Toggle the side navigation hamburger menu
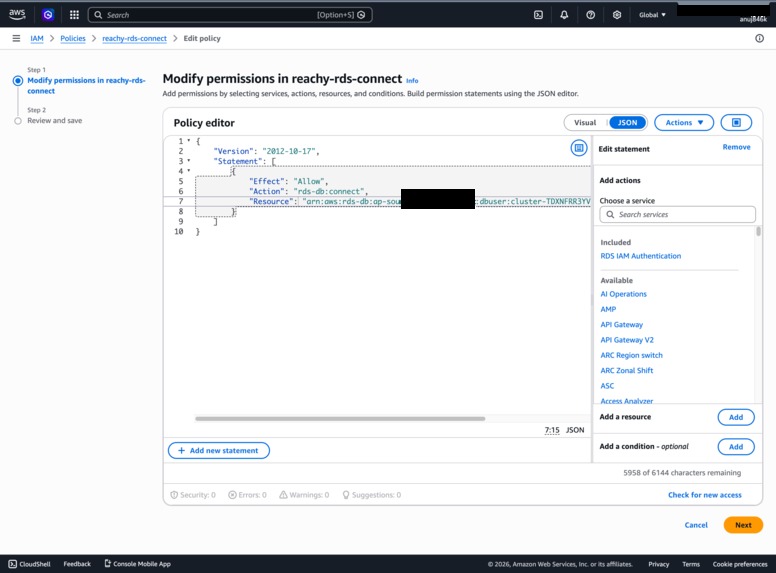This screenshot has width=776, height=573. point(16,38)
